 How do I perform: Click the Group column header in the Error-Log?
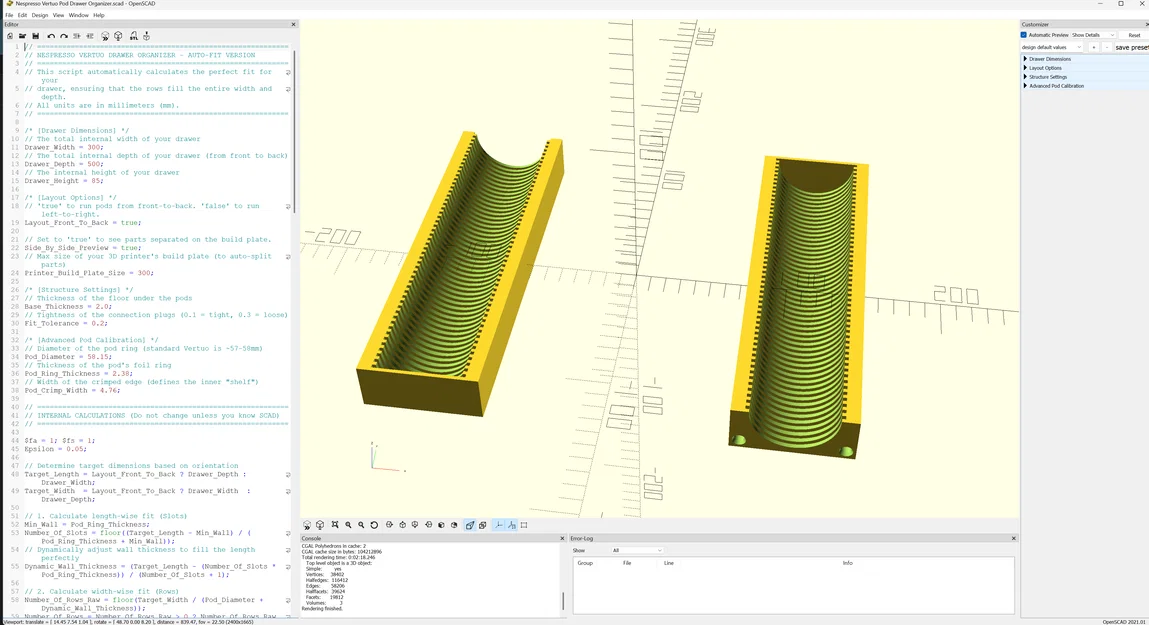(x=585, y=563)
